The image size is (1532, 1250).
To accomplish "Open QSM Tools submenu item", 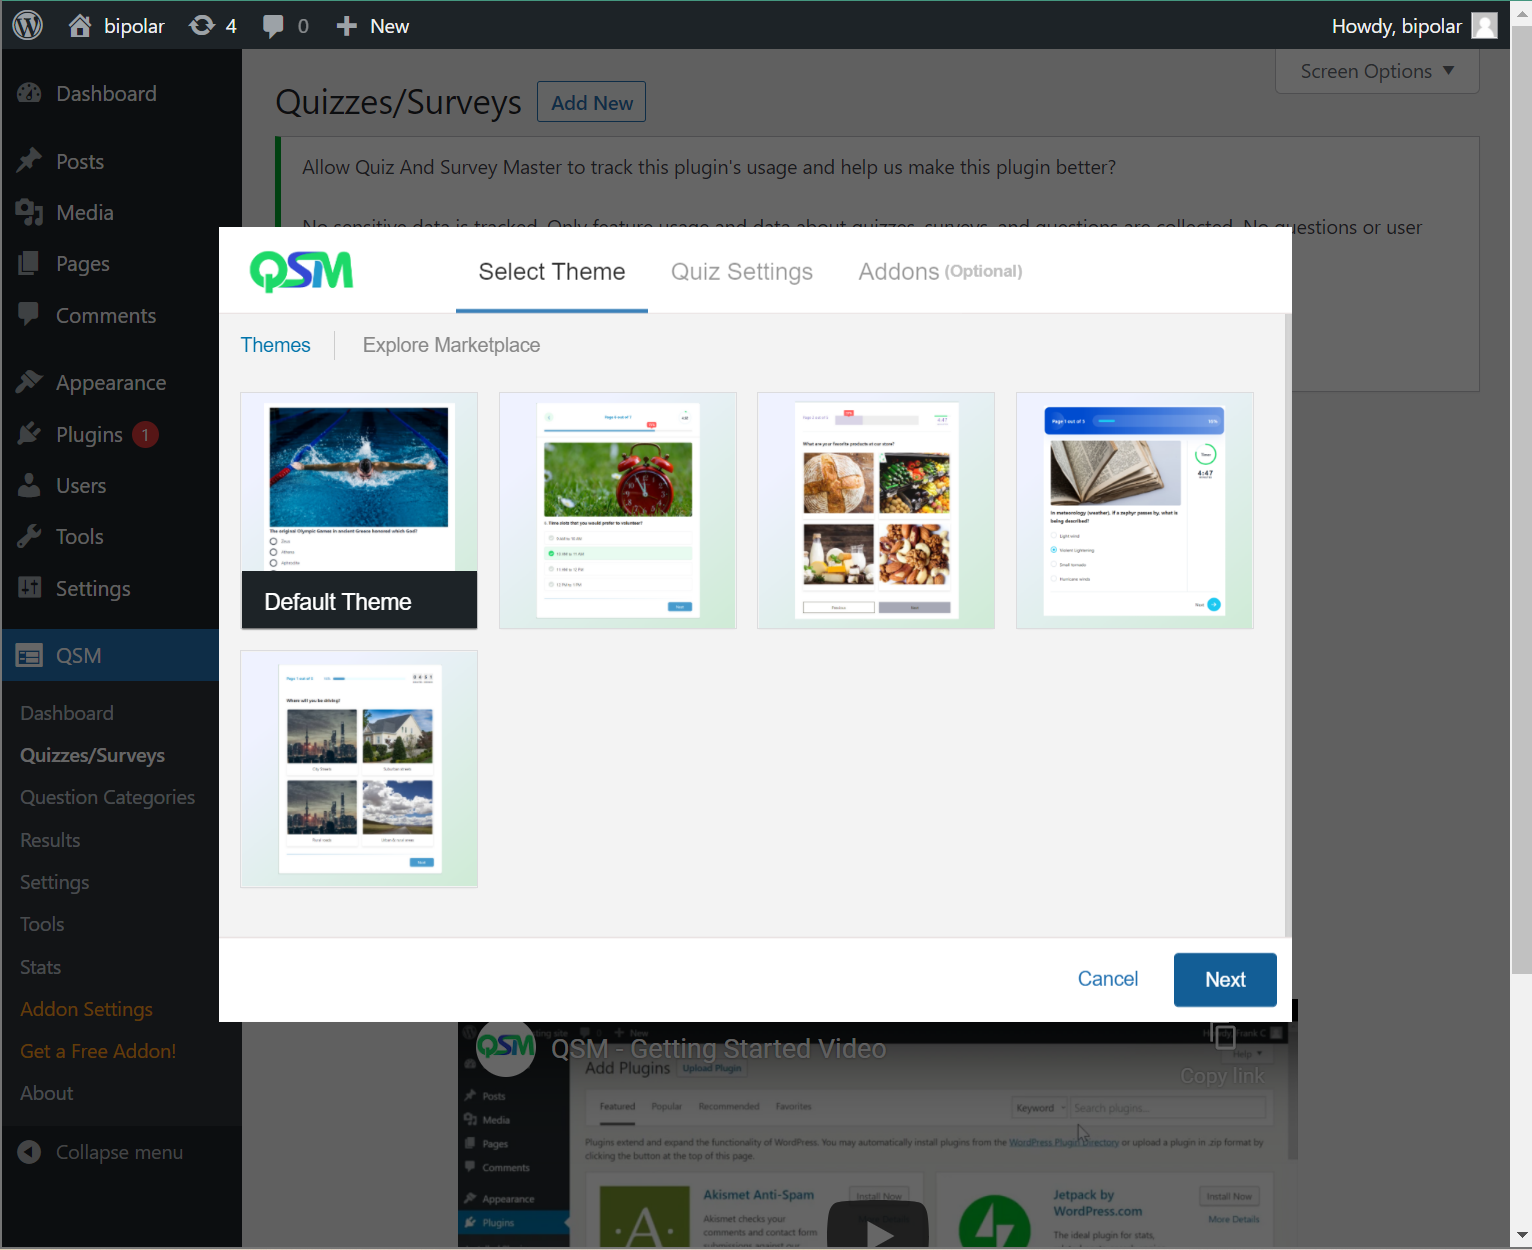I will [42, 924].
